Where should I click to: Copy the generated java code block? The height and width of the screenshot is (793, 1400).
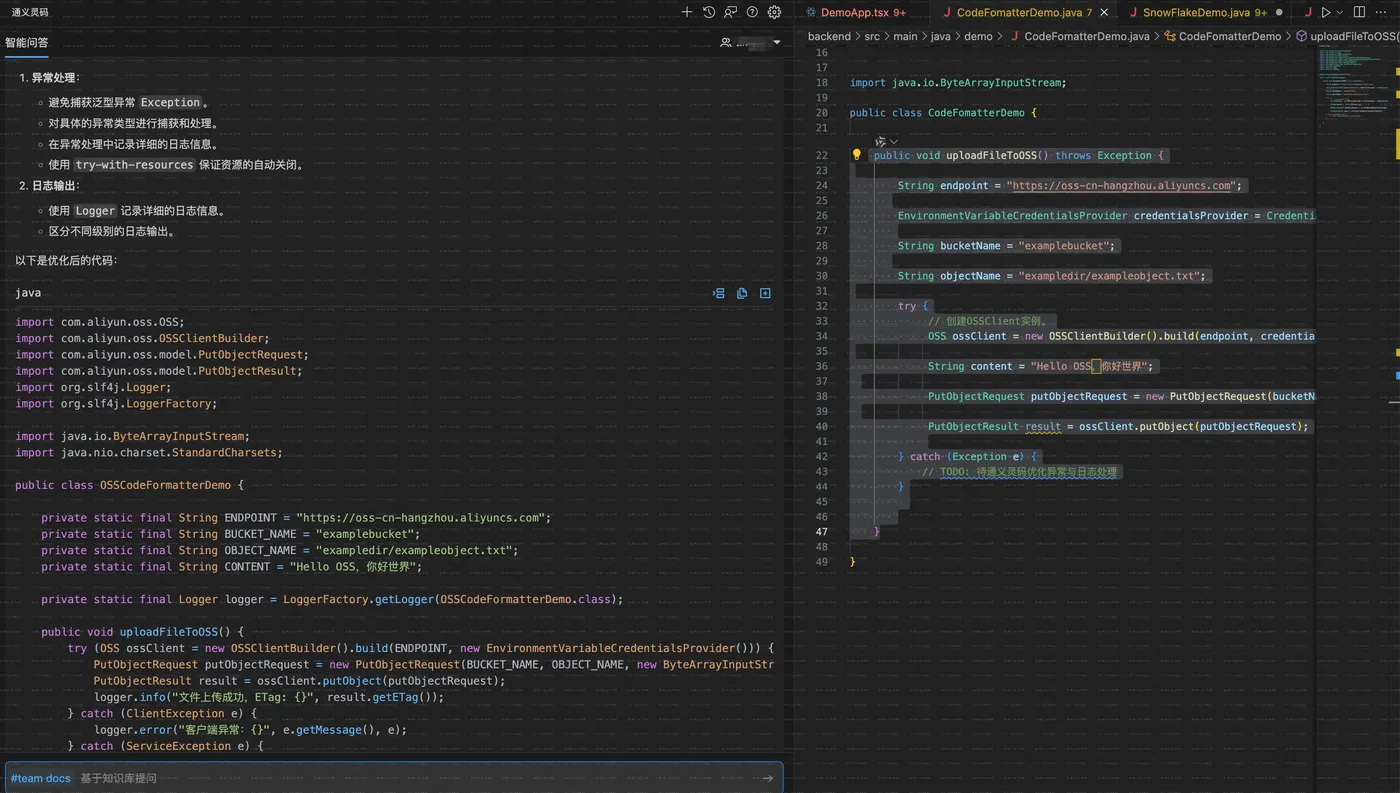coord(742,293)
